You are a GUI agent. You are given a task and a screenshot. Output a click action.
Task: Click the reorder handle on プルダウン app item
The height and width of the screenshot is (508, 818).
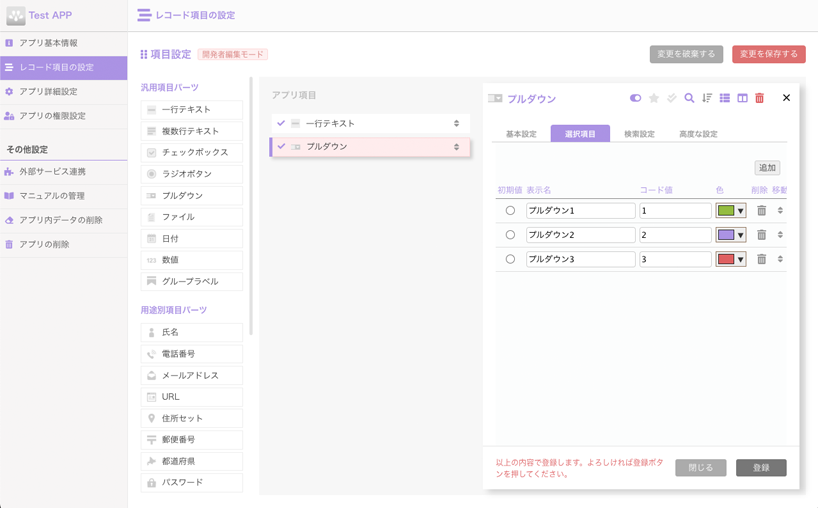pyautogui.click(x=456, y=147)
